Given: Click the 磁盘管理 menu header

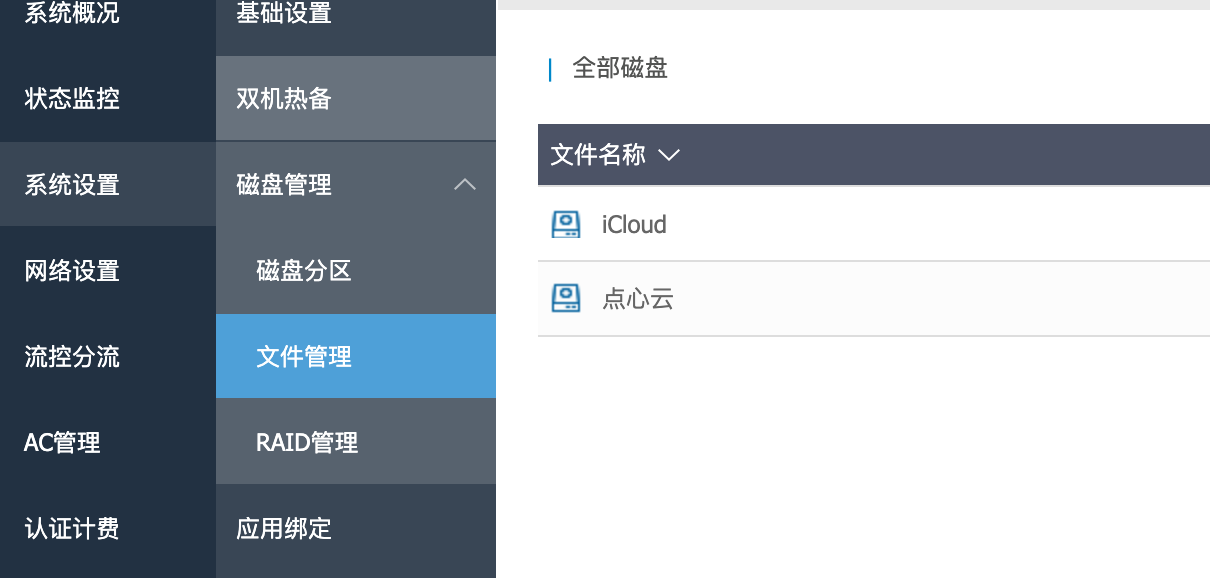Looking at the screenshot, I should 284,185.
